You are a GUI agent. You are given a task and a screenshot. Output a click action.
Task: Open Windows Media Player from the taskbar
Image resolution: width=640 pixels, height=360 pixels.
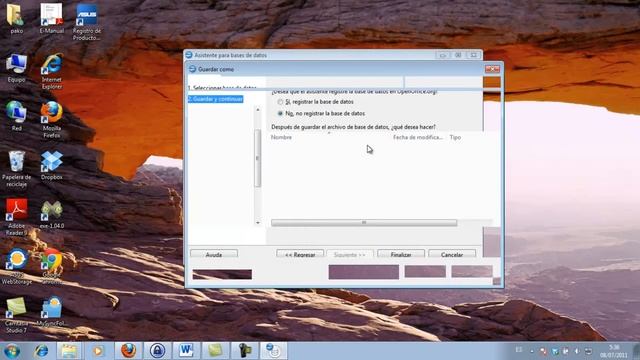point(98,351)
